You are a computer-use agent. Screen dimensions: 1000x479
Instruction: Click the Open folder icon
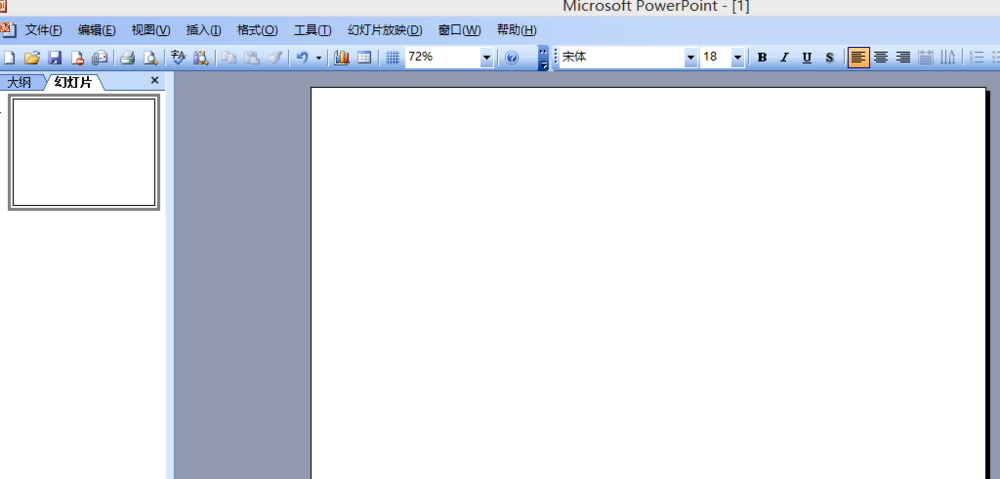click(x=32, y=58)
